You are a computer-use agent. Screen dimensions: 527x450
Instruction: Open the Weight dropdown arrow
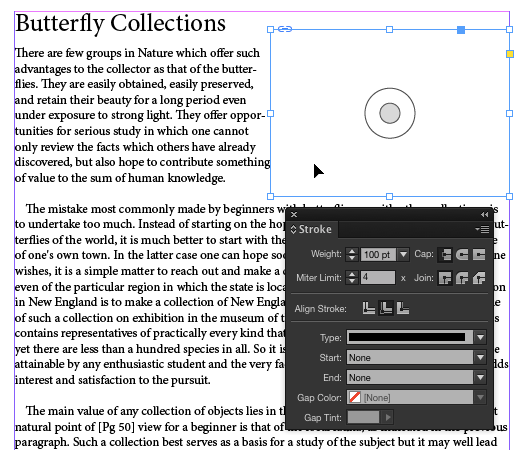[x=403, y=254]
